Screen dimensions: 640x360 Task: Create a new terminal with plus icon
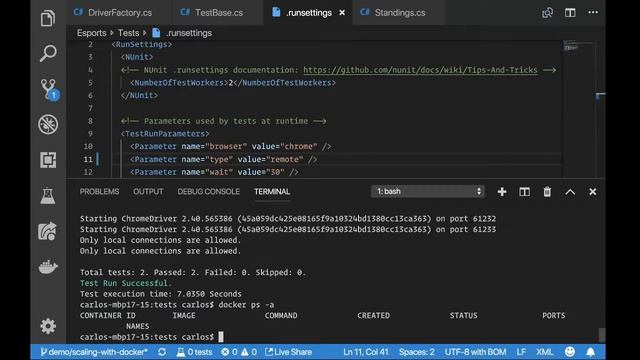tap(502, 191)
